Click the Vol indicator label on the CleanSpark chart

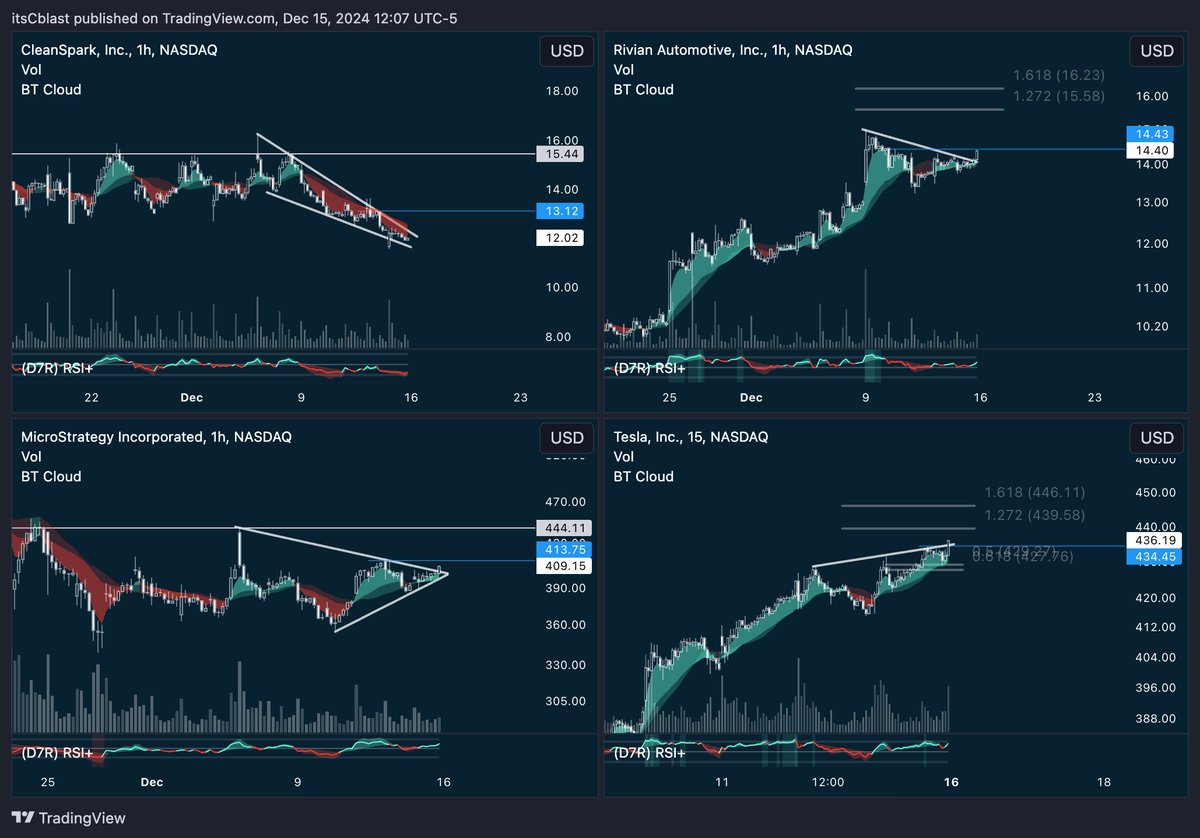(31, 69)
